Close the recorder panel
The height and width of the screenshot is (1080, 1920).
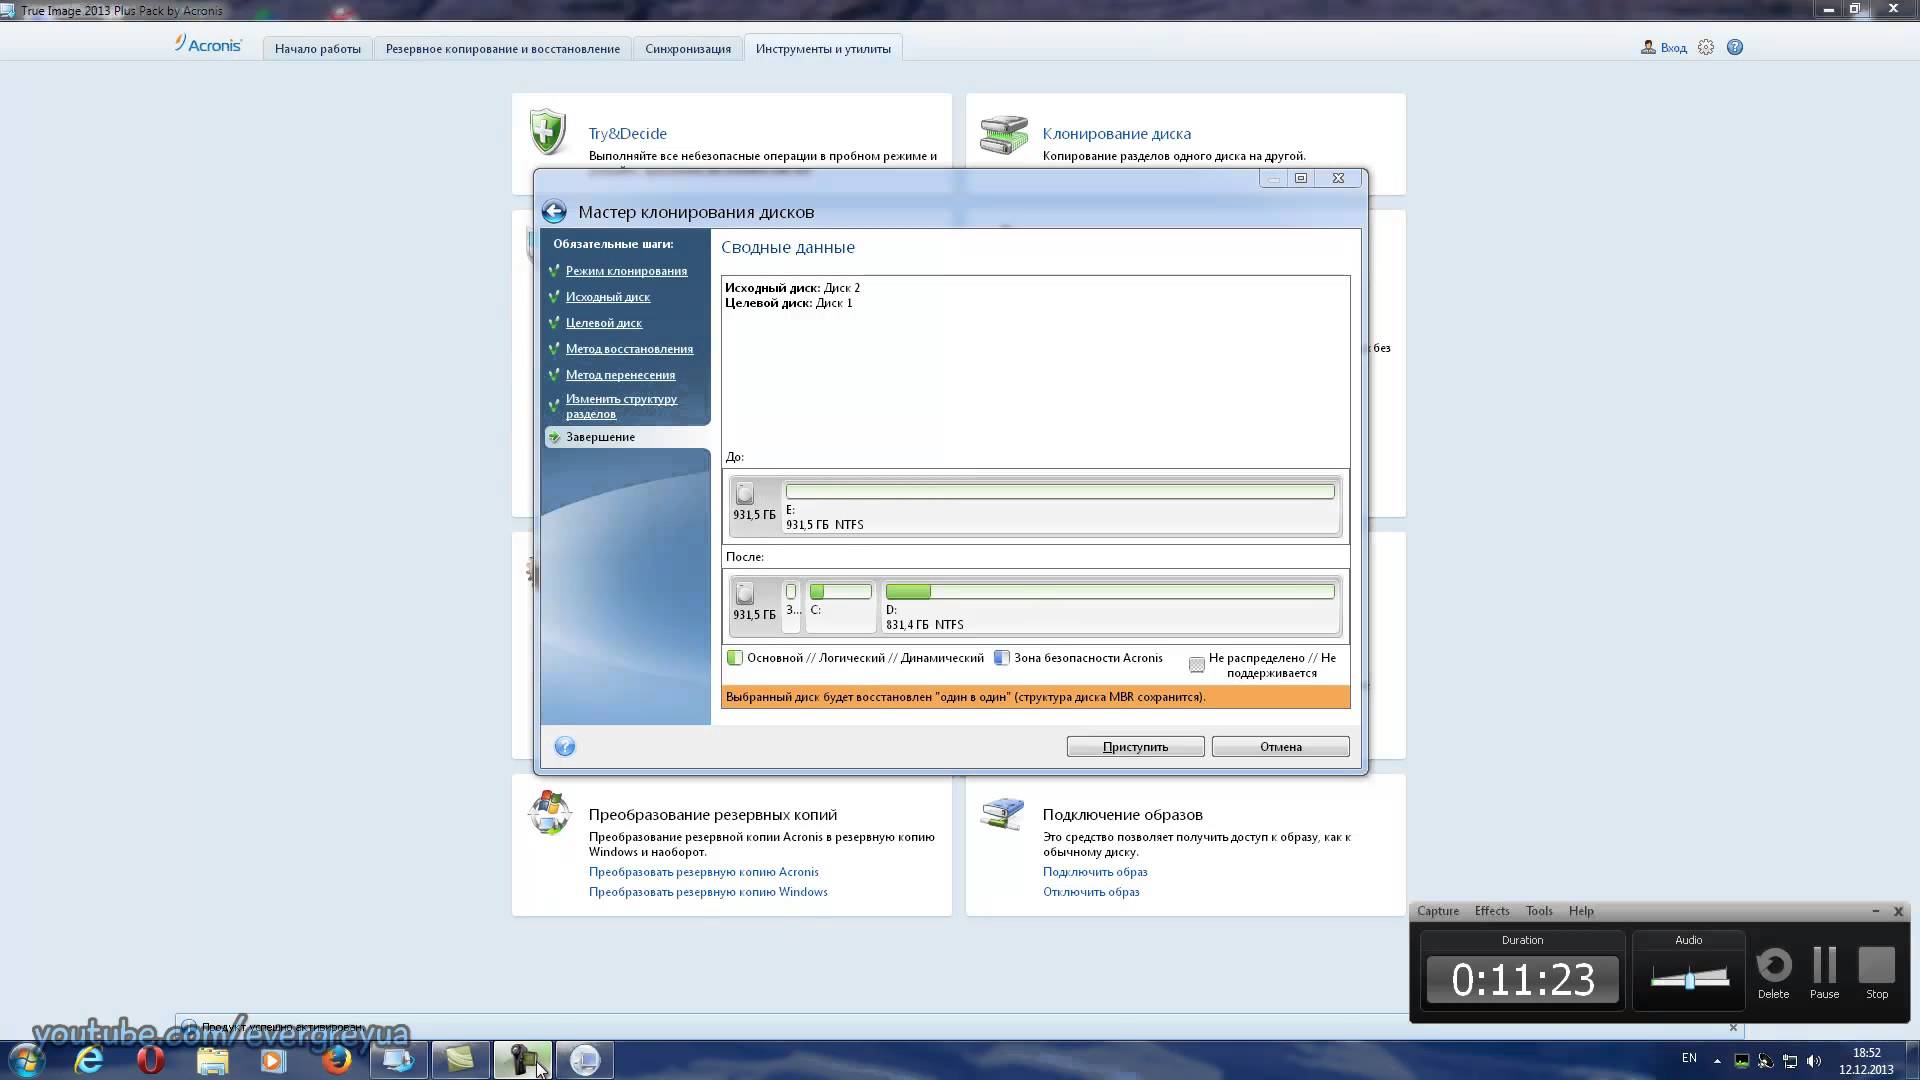tap(1898, 911)
